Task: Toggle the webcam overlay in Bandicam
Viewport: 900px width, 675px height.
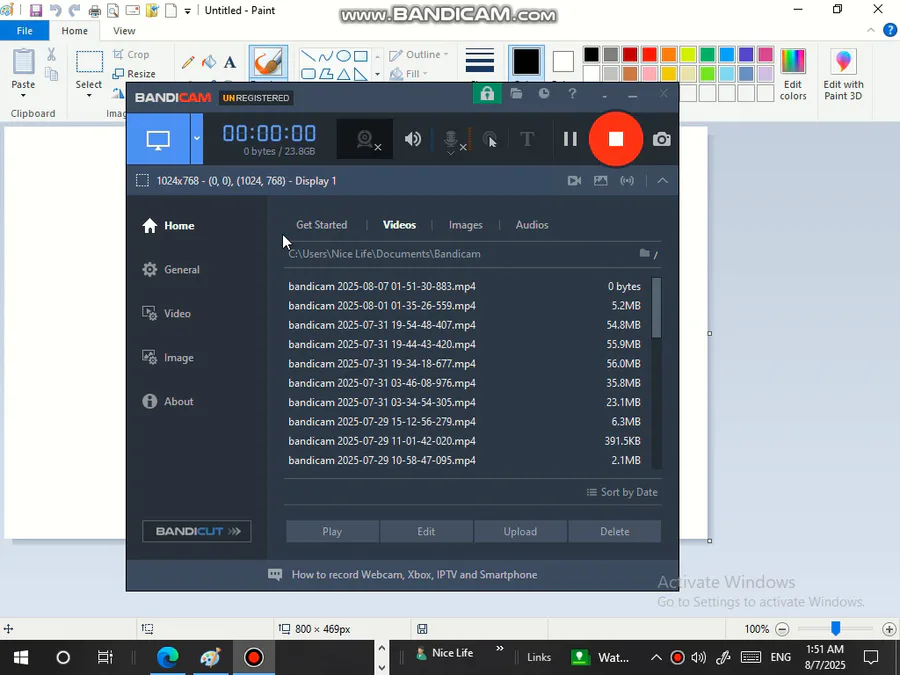Action: pos(365,139)
